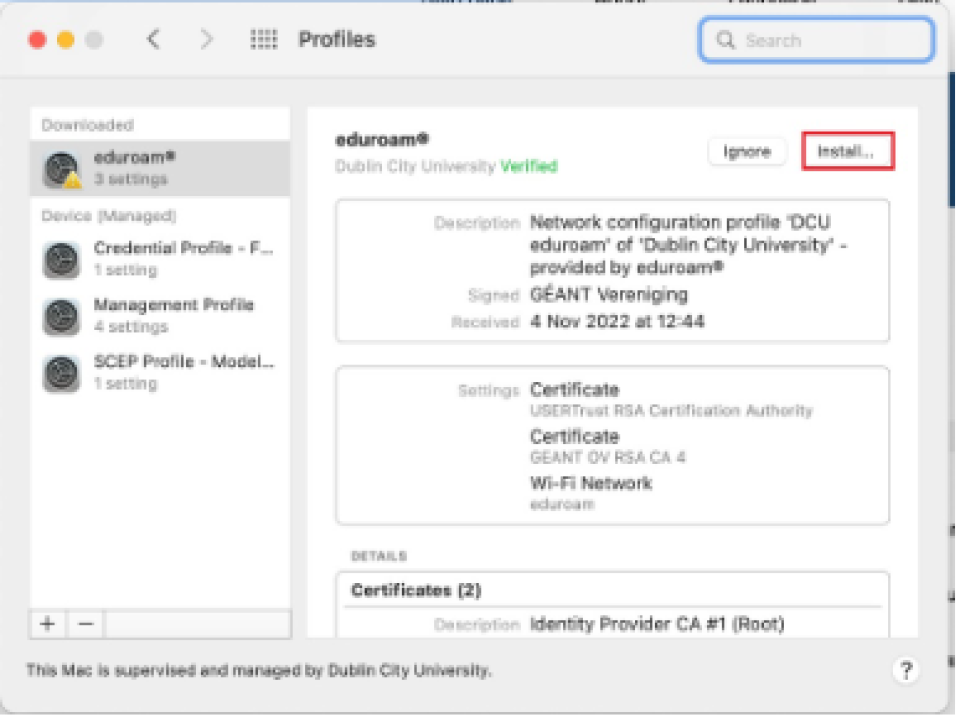Image resolution: width=960 pixels, height=717 pixels.
Task: Click the '4 Nov 2022 at 12:44' received date
Action: pos(617,321)
